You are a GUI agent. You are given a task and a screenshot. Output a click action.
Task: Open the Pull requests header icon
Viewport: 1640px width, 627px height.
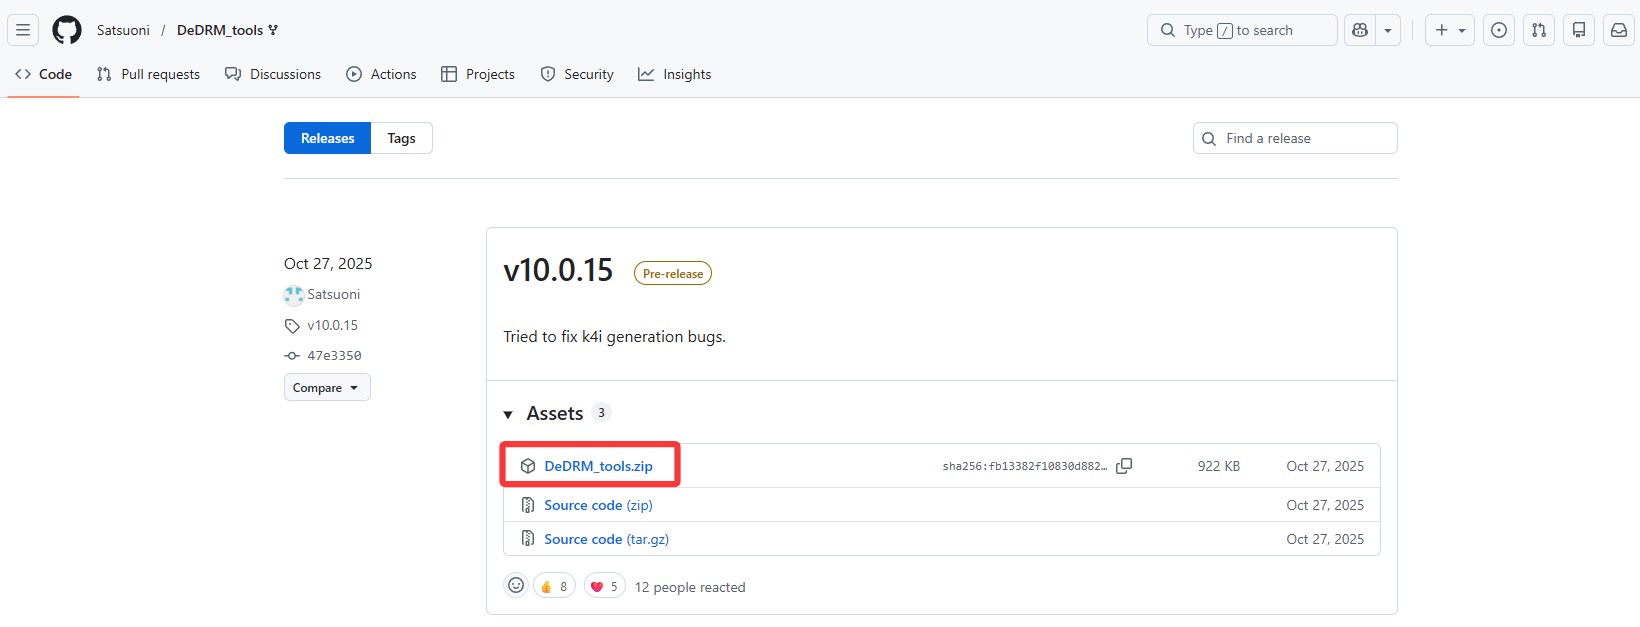click(x=1539, y=30)
